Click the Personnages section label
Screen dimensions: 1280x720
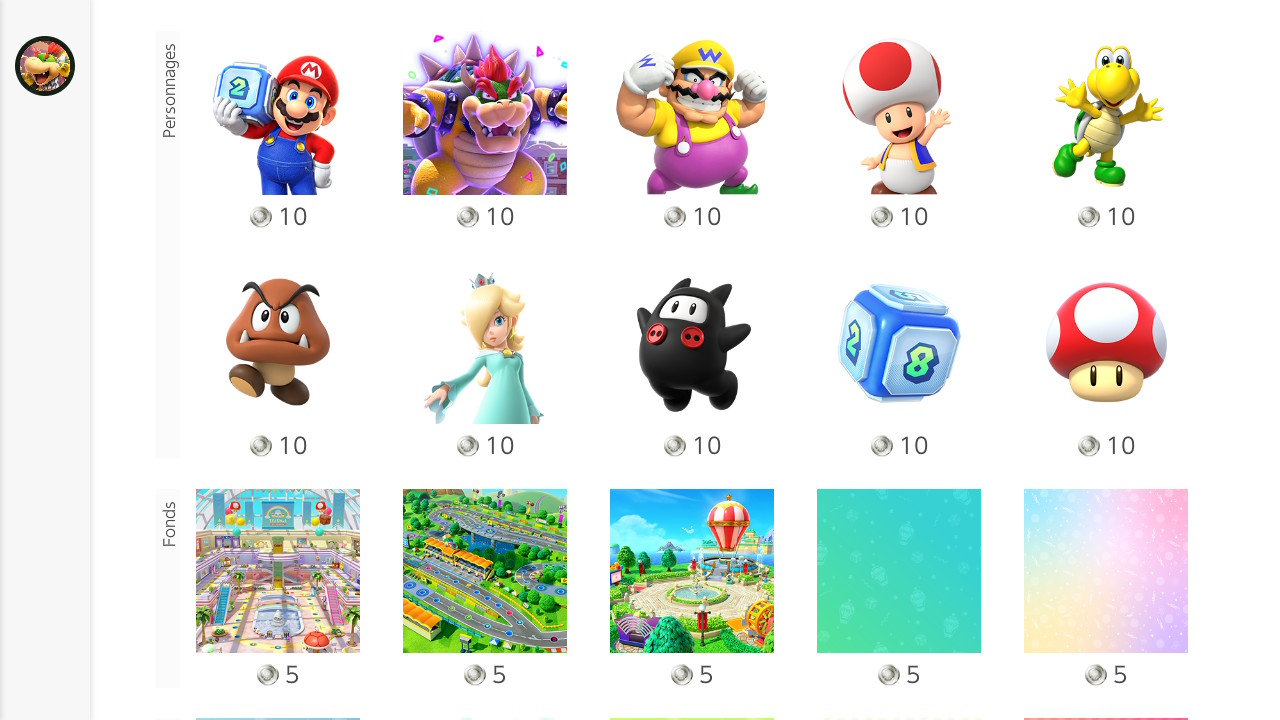169,91
